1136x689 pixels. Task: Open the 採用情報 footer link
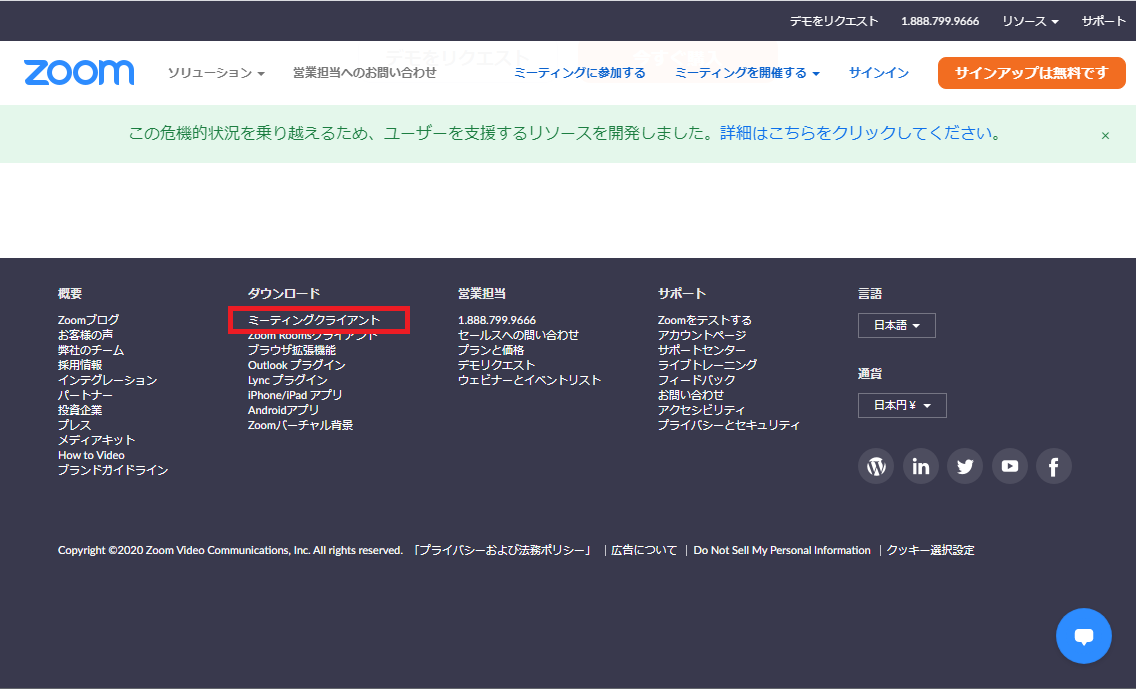pos(80,365)
